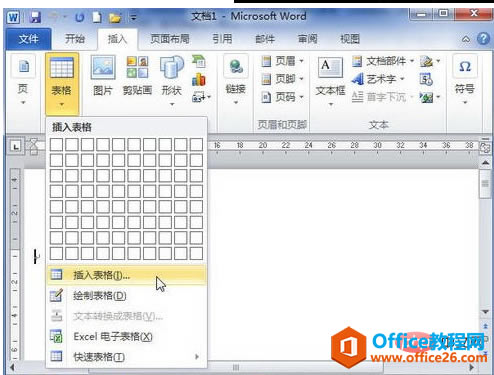Click the Word application icon in title bar
The image size is (494, 375).
(x=13, y=17)
